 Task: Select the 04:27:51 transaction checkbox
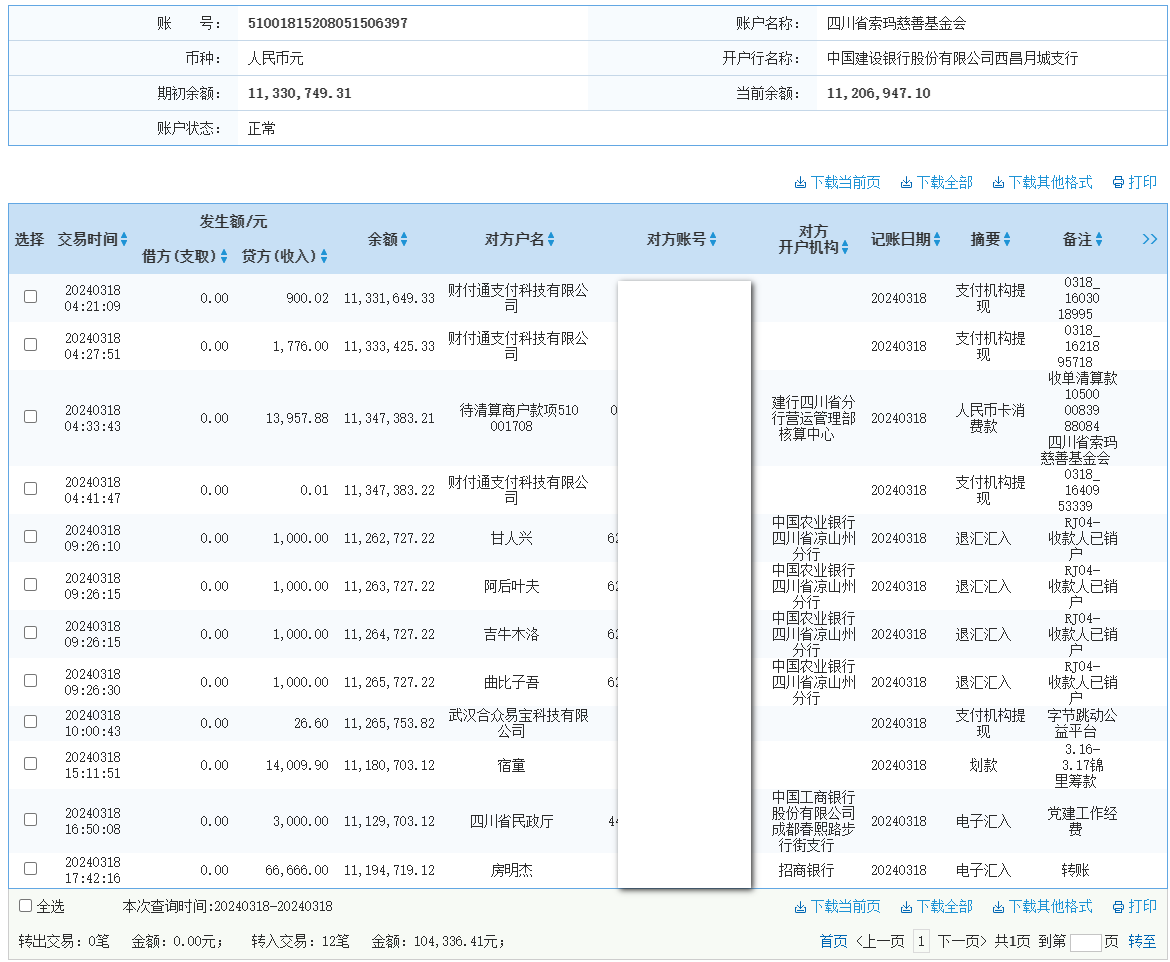pyautogui.click(x=31, y=344)
